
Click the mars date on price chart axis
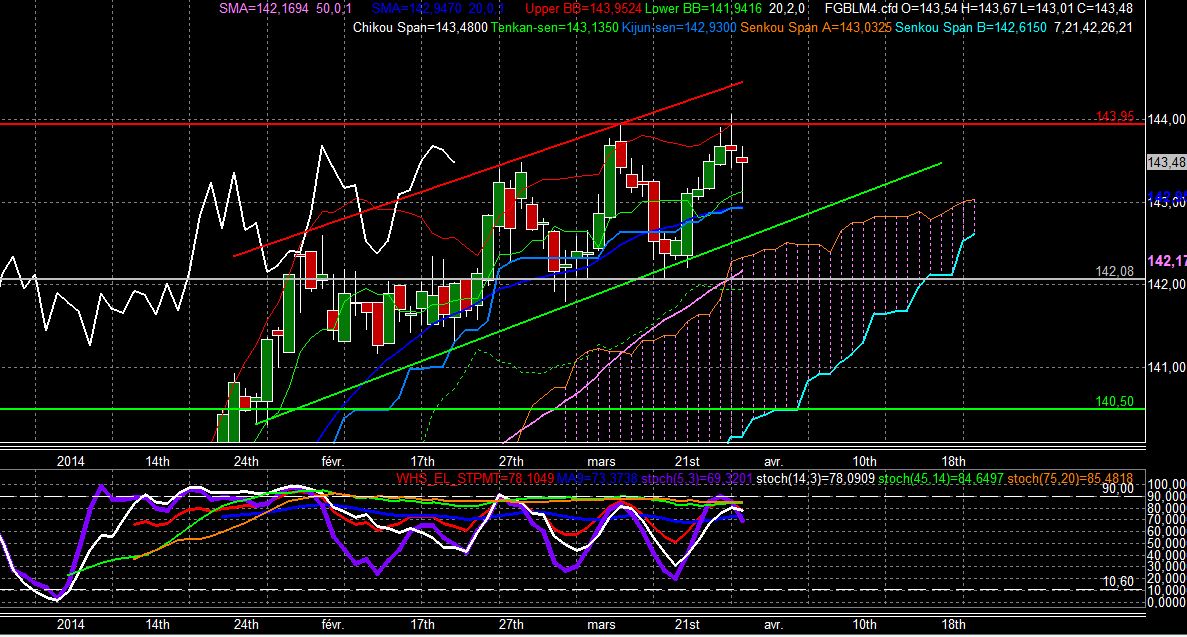(x=601, y=461)
